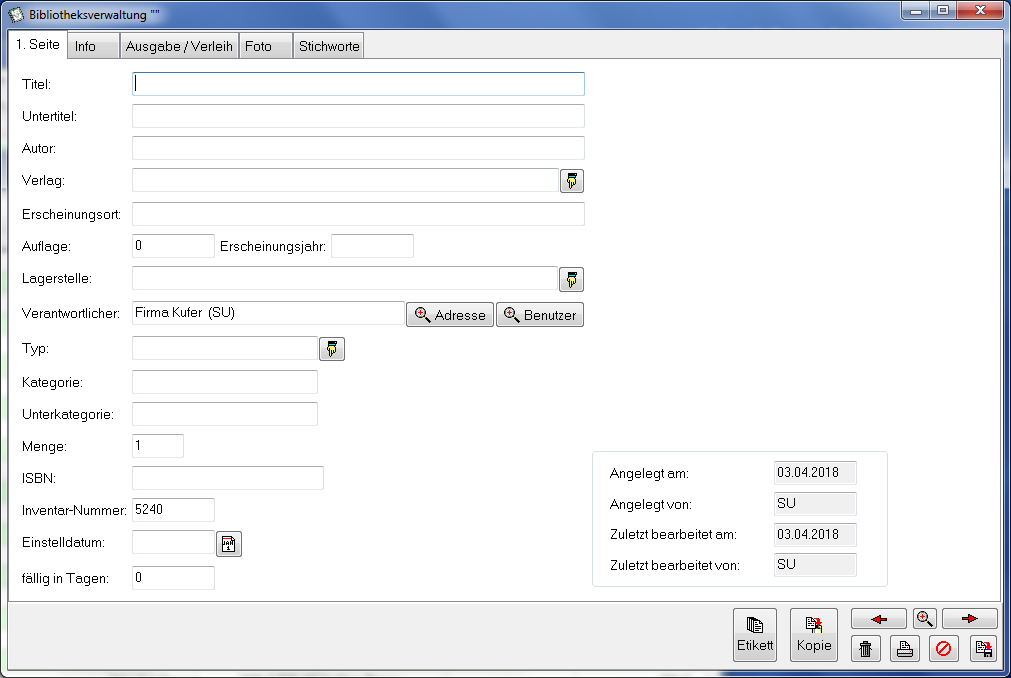The image size is (1011, 678).
Task: Delete the record with the trash can button
Action: click(866, 648)
